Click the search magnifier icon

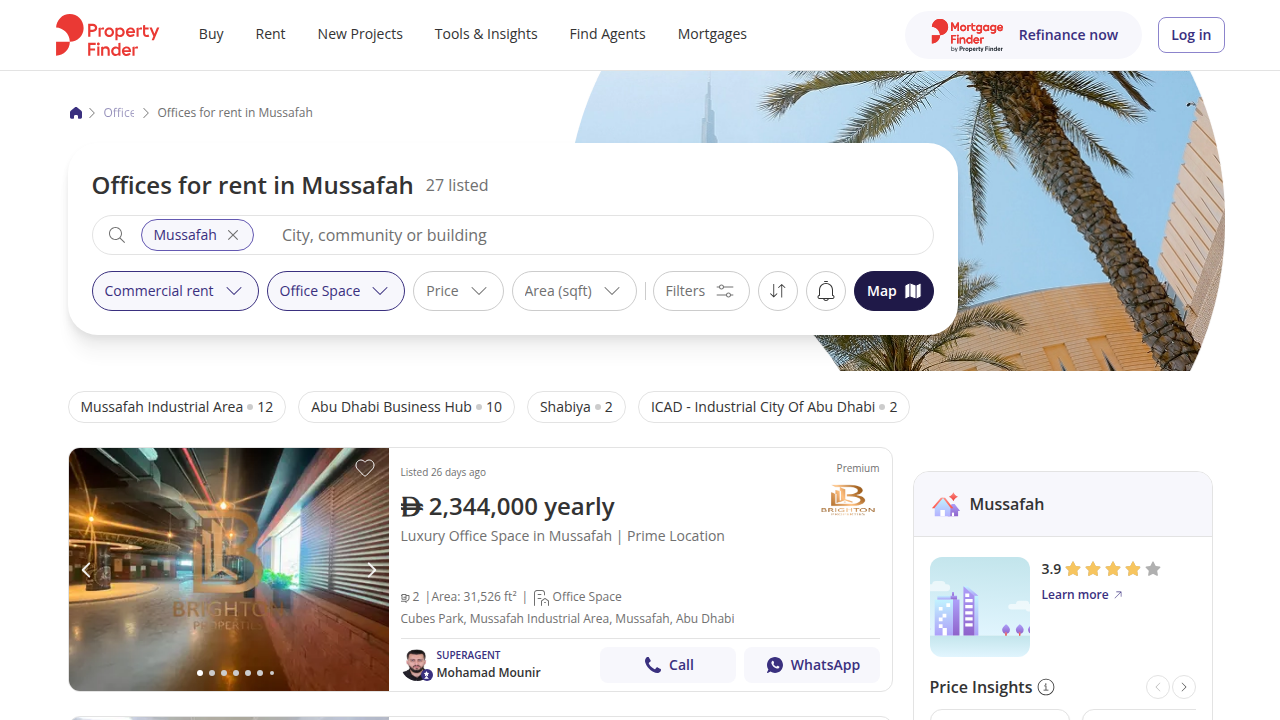click(117, 235)
